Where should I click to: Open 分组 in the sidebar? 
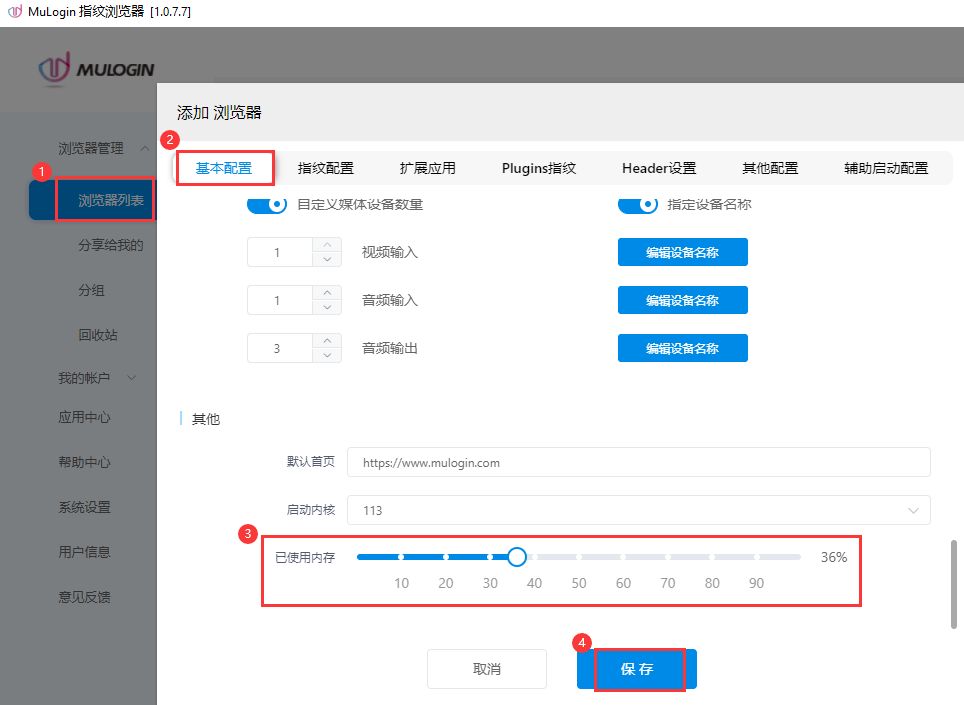tap(92, 289)
